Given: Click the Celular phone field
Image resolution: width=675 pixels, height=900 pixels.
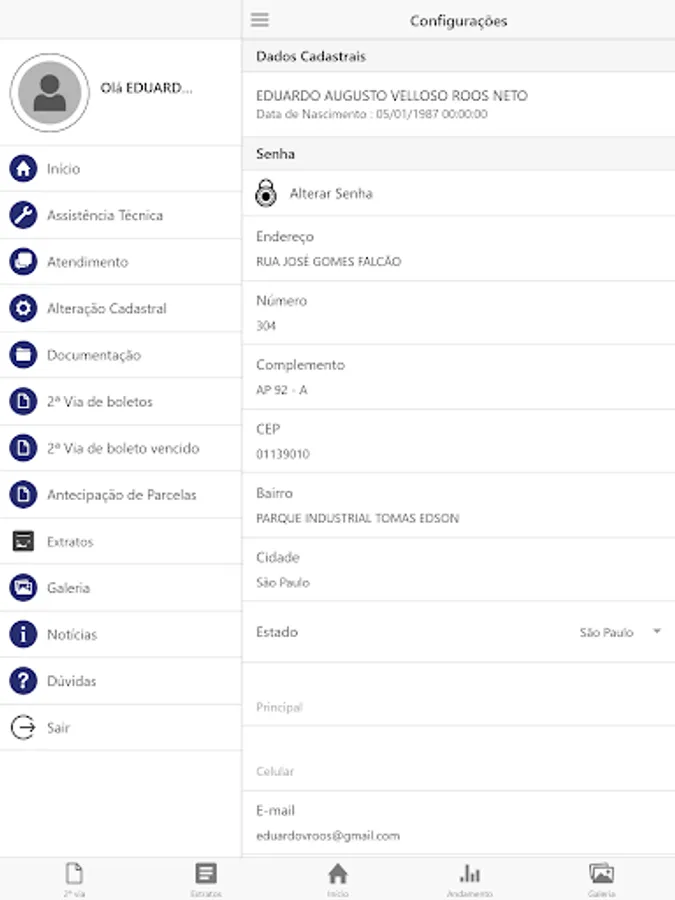Looking at the screenshot, I should 459,759.
